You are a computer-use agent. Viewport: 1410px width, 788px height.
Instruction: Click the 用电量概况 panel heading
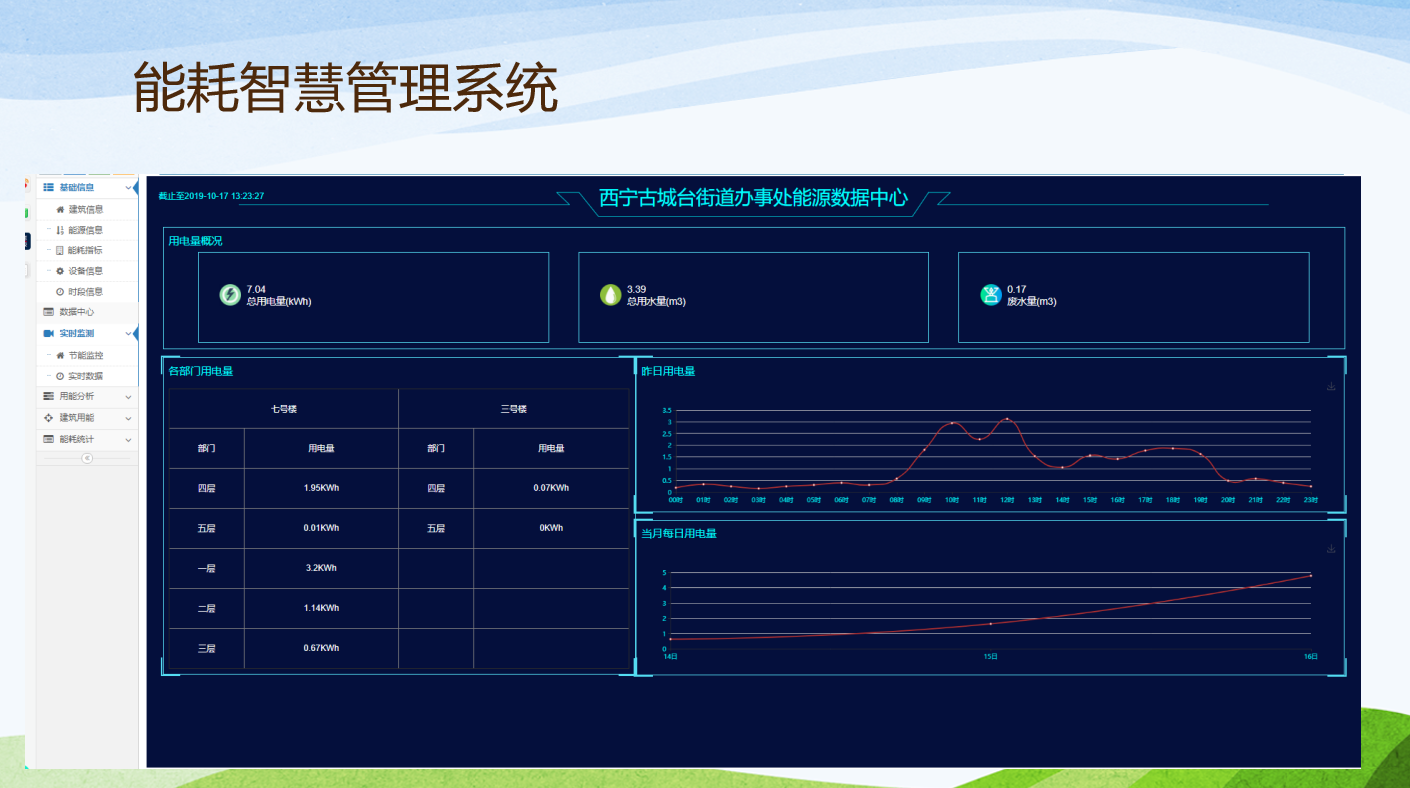click(x=195, y=241)
